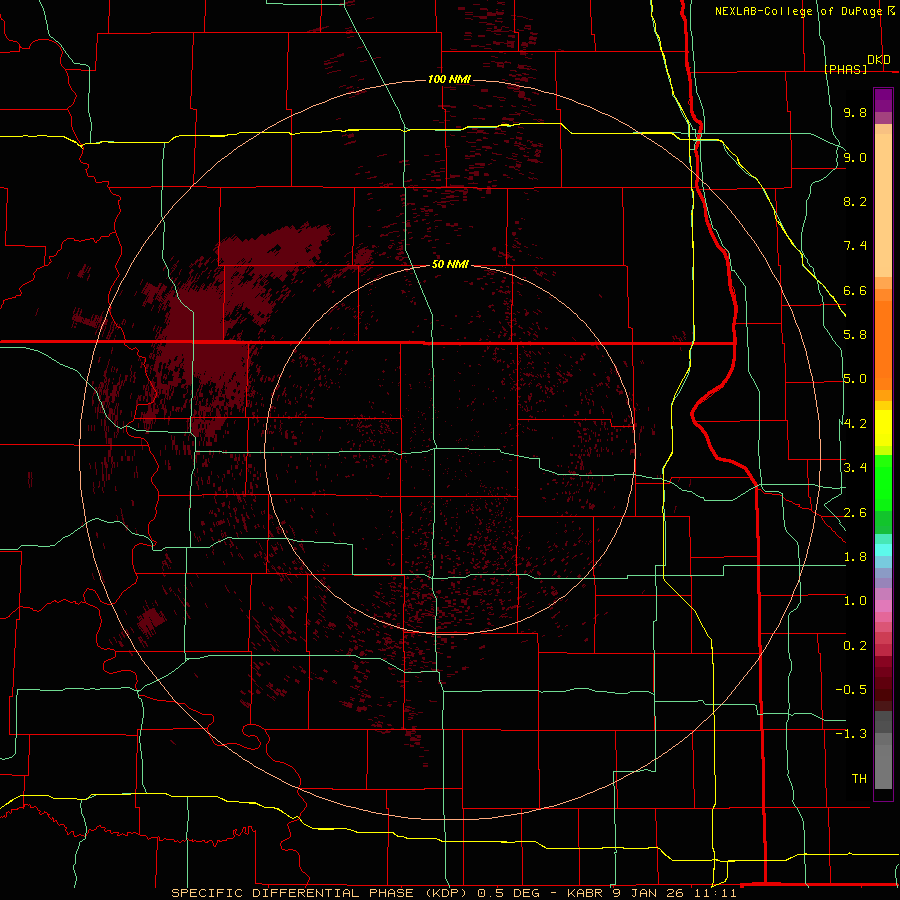Click the '[PHAS]' units label
The width and height of the screenshot is (900, 900).
(x=845, y=69)
